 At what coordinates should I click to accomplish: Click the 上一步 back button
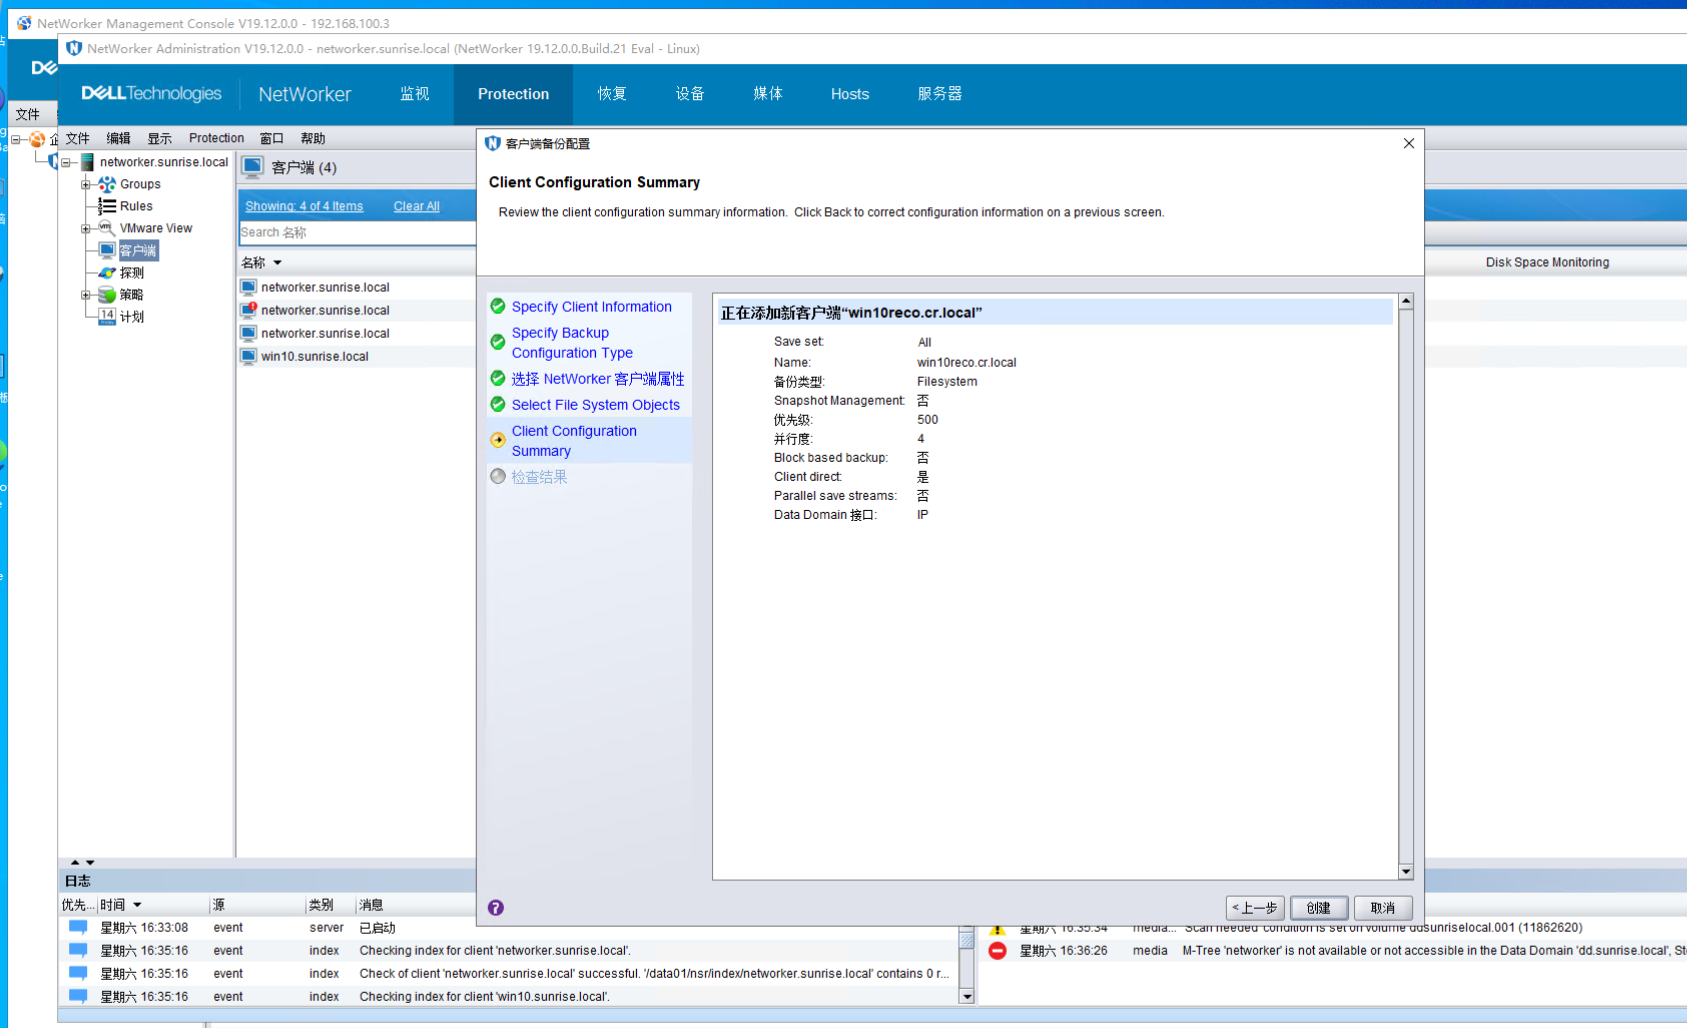1255,908
